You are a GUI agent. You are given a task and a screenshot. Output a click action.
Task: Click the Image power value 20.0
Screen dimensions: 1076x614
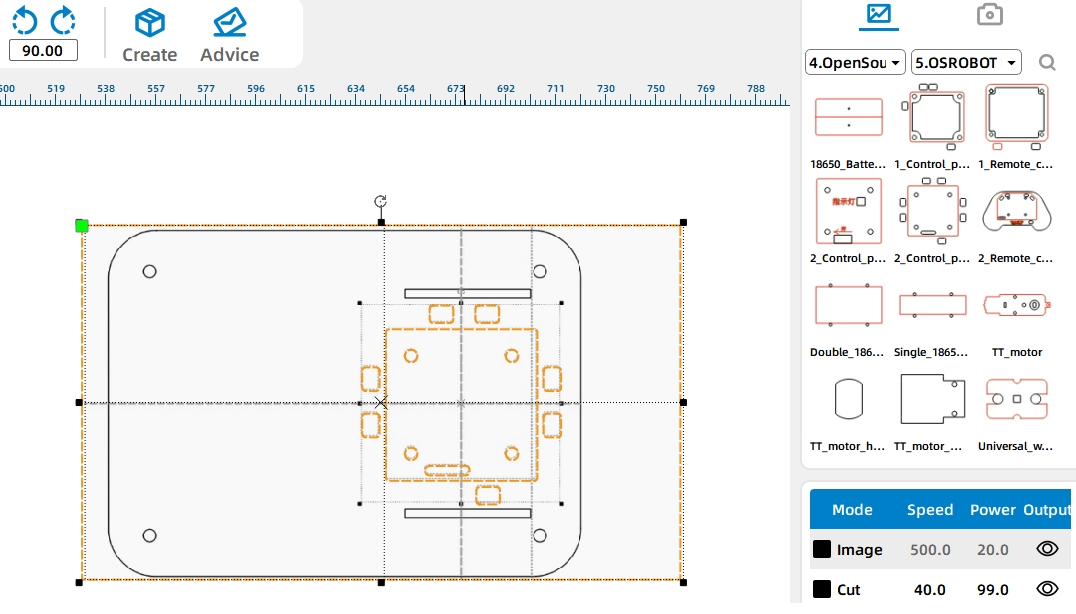[992, 550]
